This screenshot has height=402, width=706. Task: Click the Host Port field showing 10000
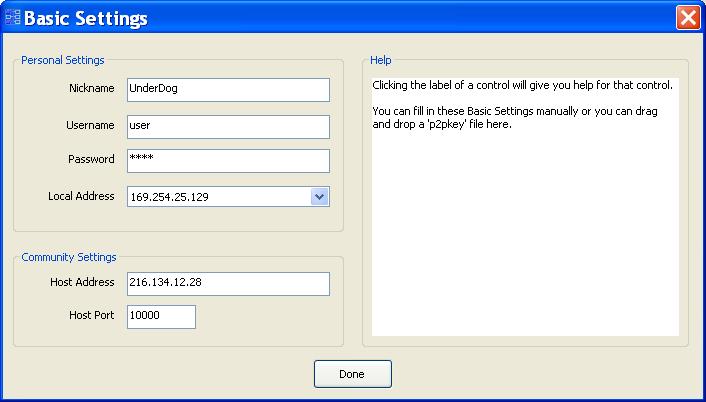point(161,317)
